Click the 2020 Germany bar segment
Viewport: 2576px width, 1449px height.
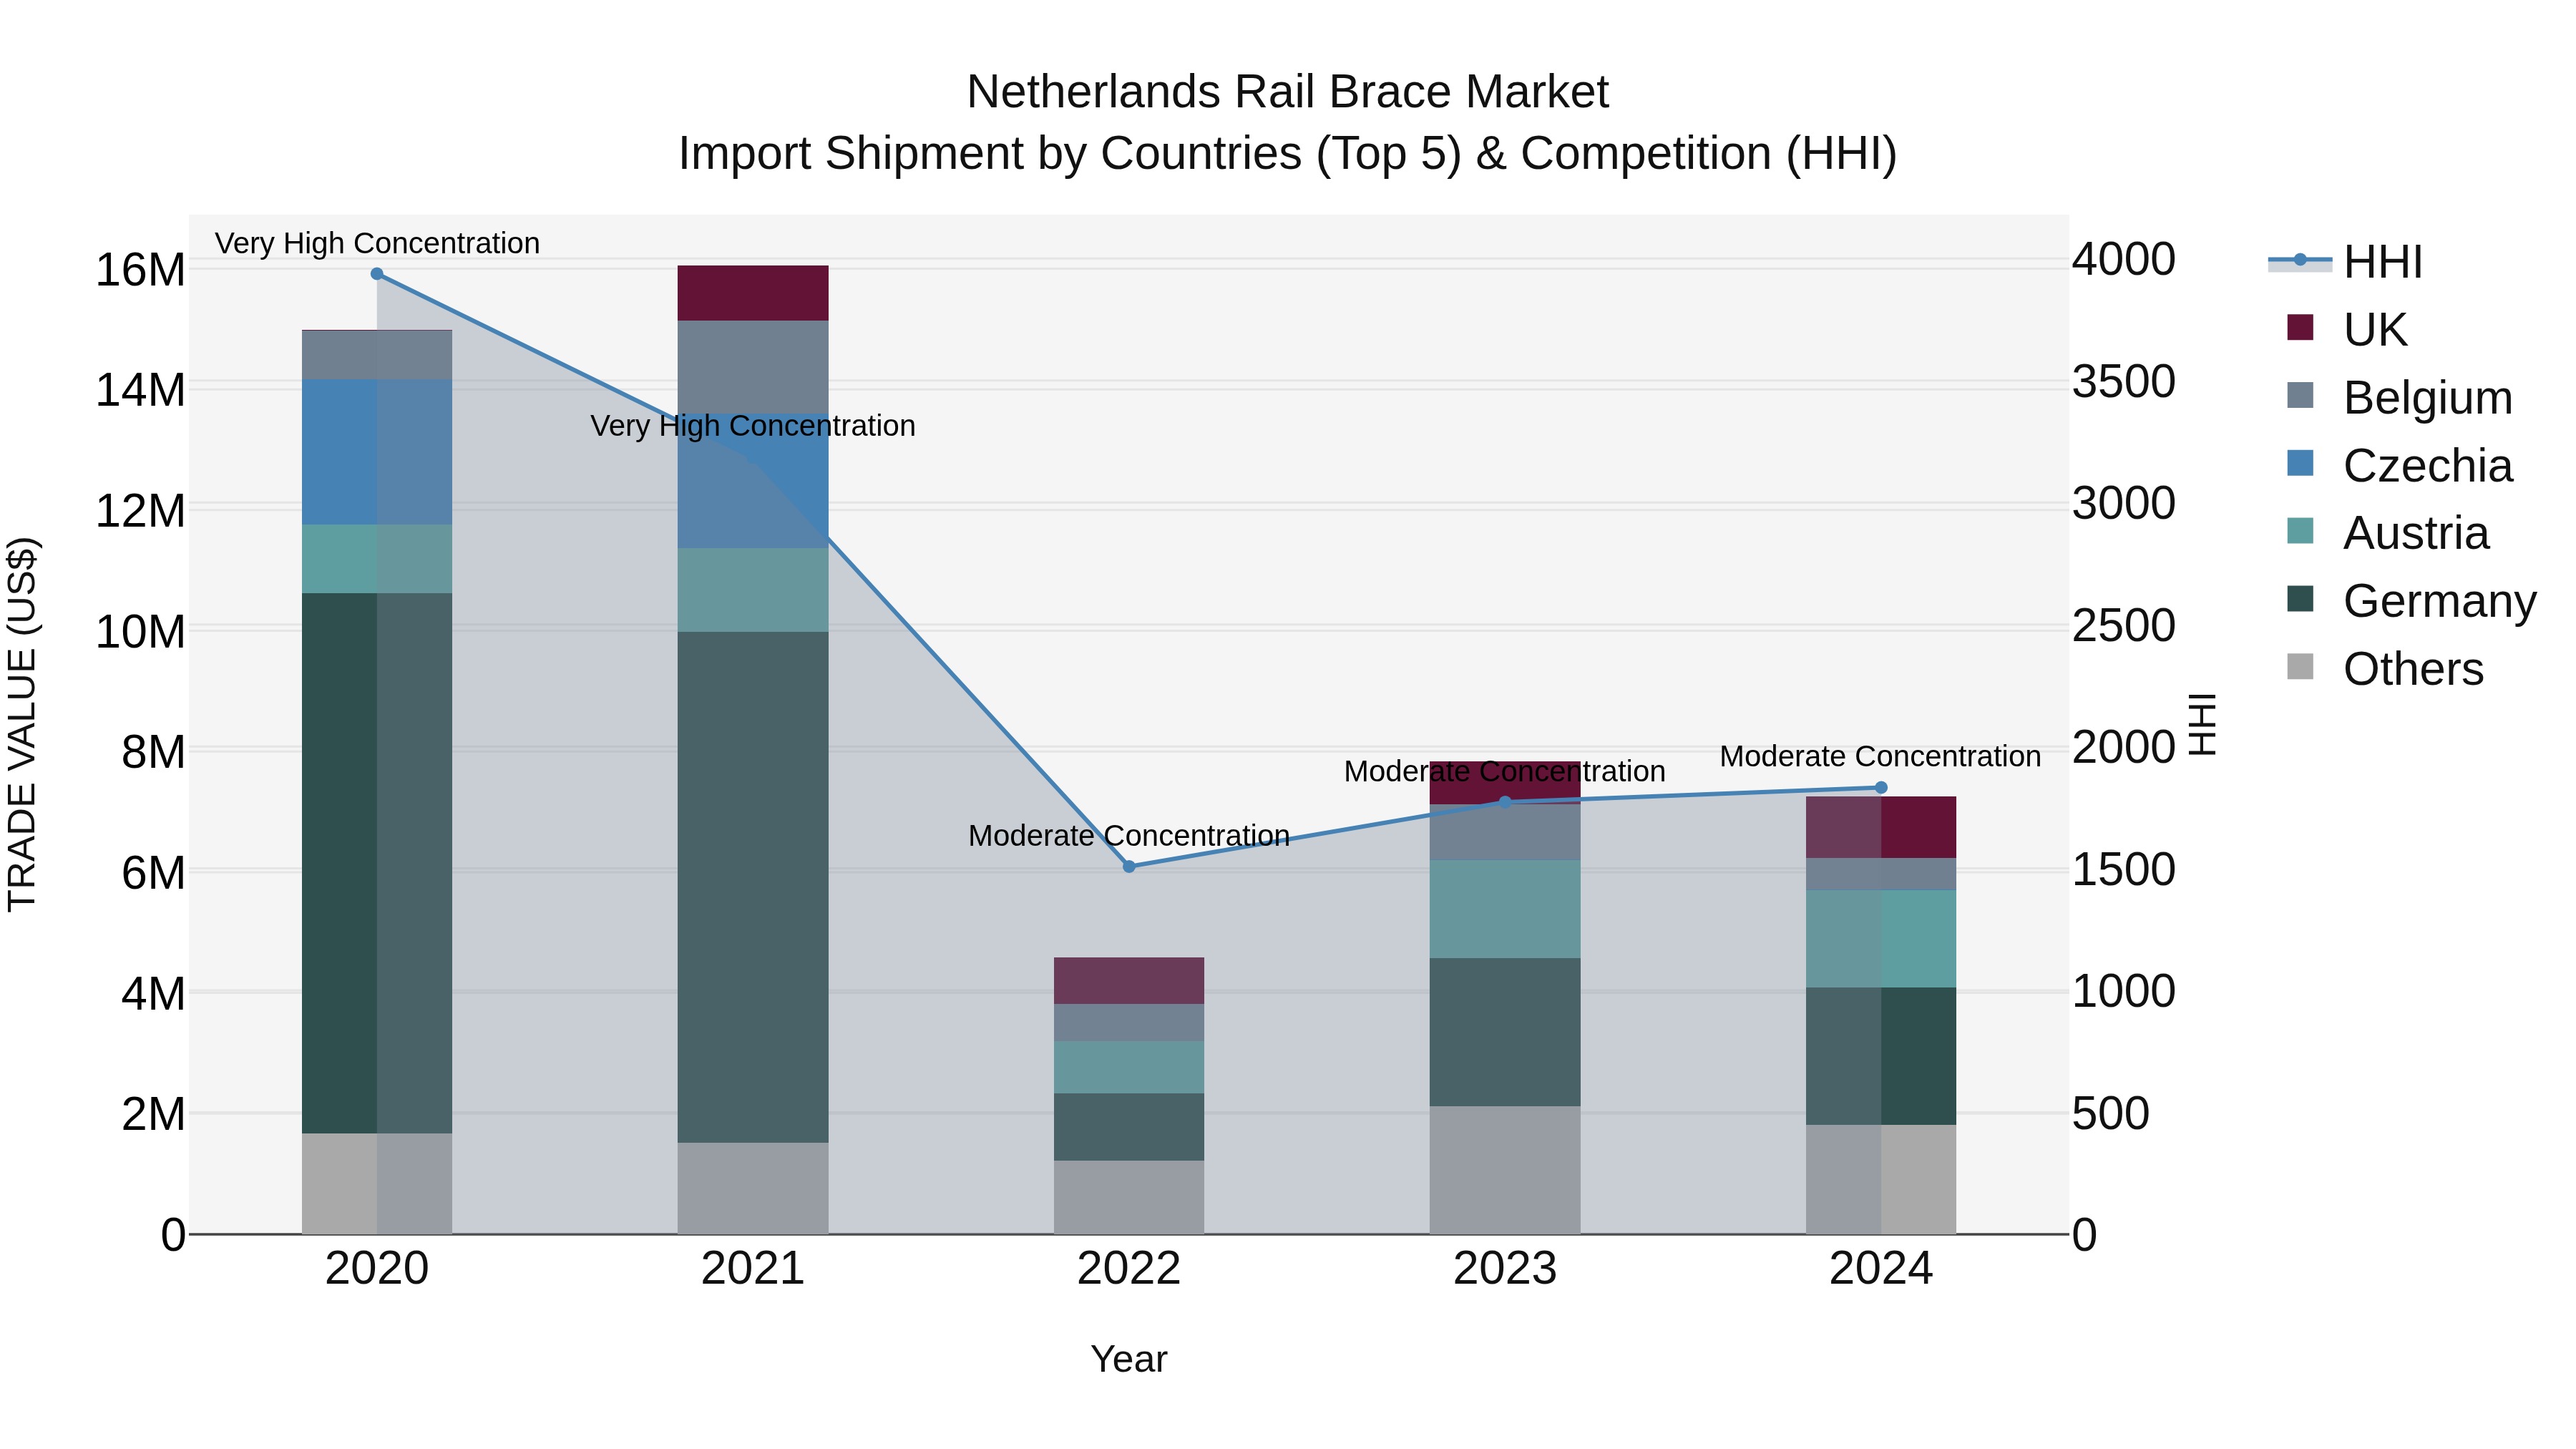click(377, 863)
